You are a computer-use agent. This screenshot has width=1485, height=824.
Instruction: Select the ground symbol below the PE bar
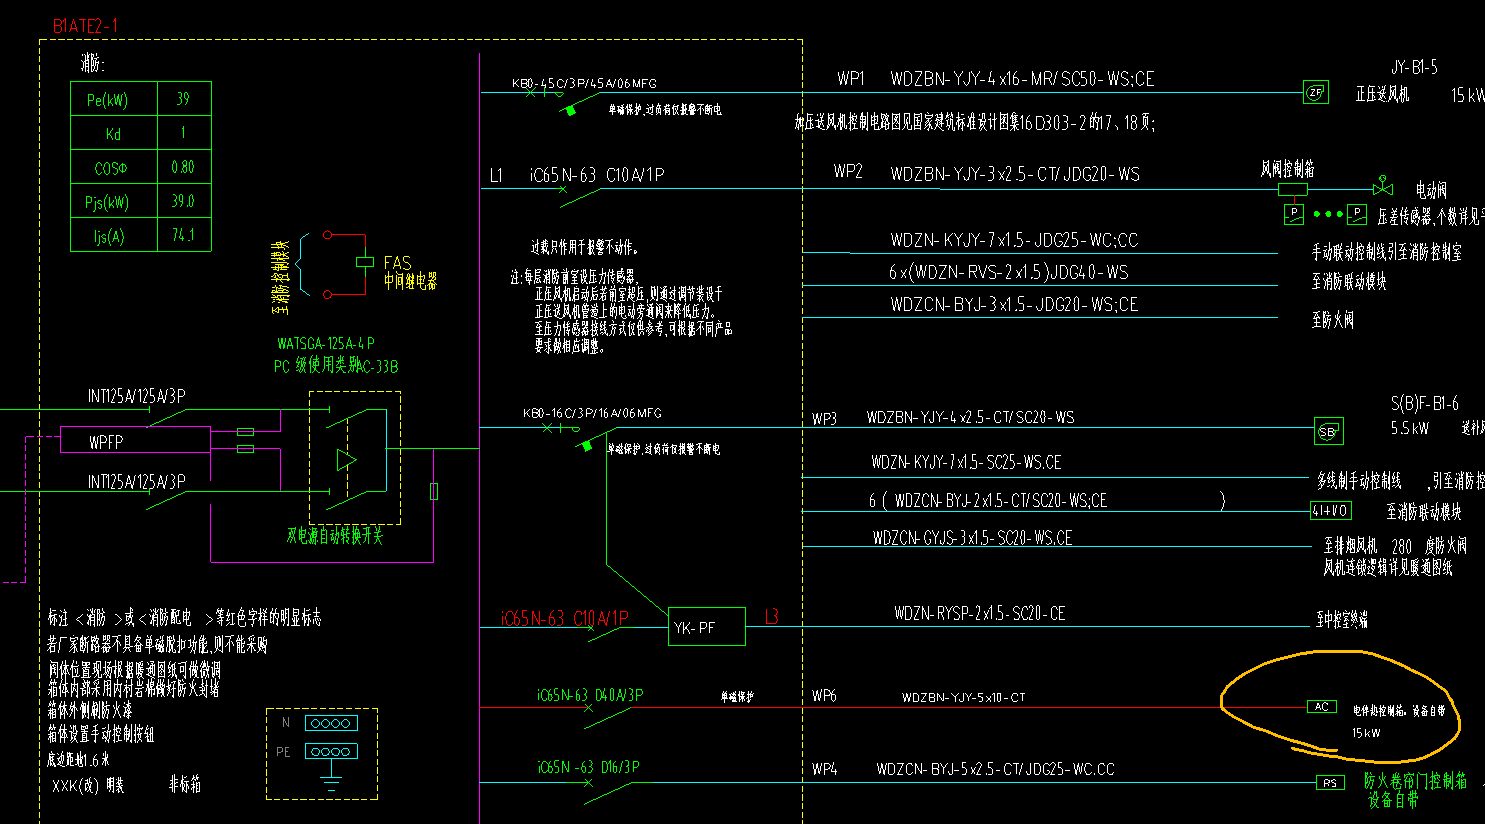[331, 781]
